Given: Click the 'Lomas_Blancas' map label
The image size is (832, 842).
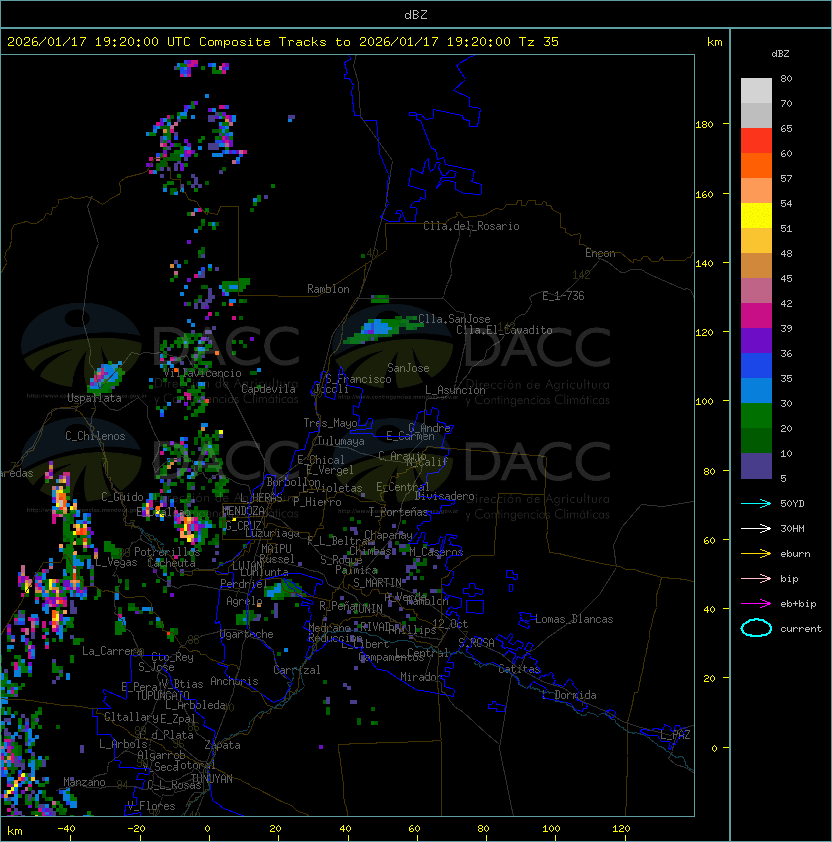Looking at the screenshot, I should point(574,619).
